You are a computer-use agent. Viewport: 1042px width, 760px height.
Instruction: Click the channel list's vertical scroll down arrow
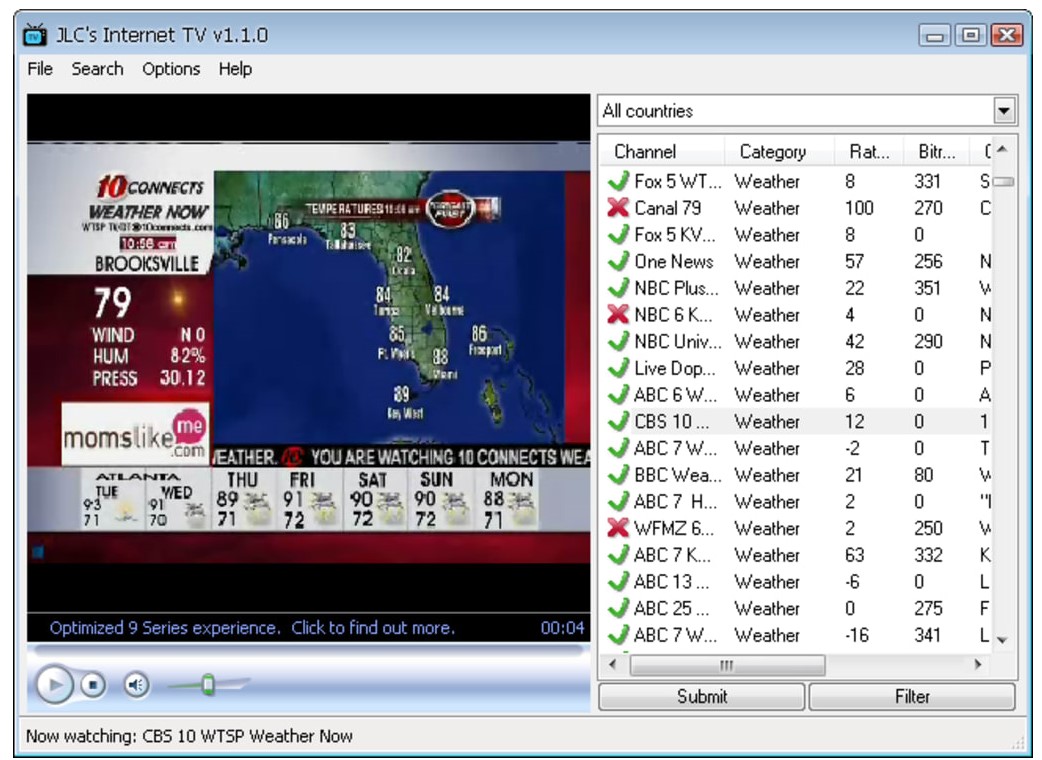1003,640
